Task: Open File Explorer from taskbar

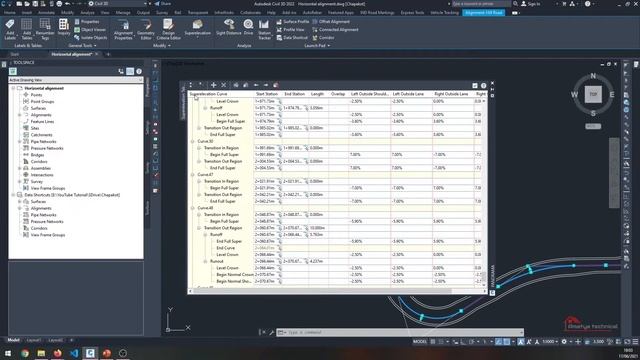Action: [41, 353]
